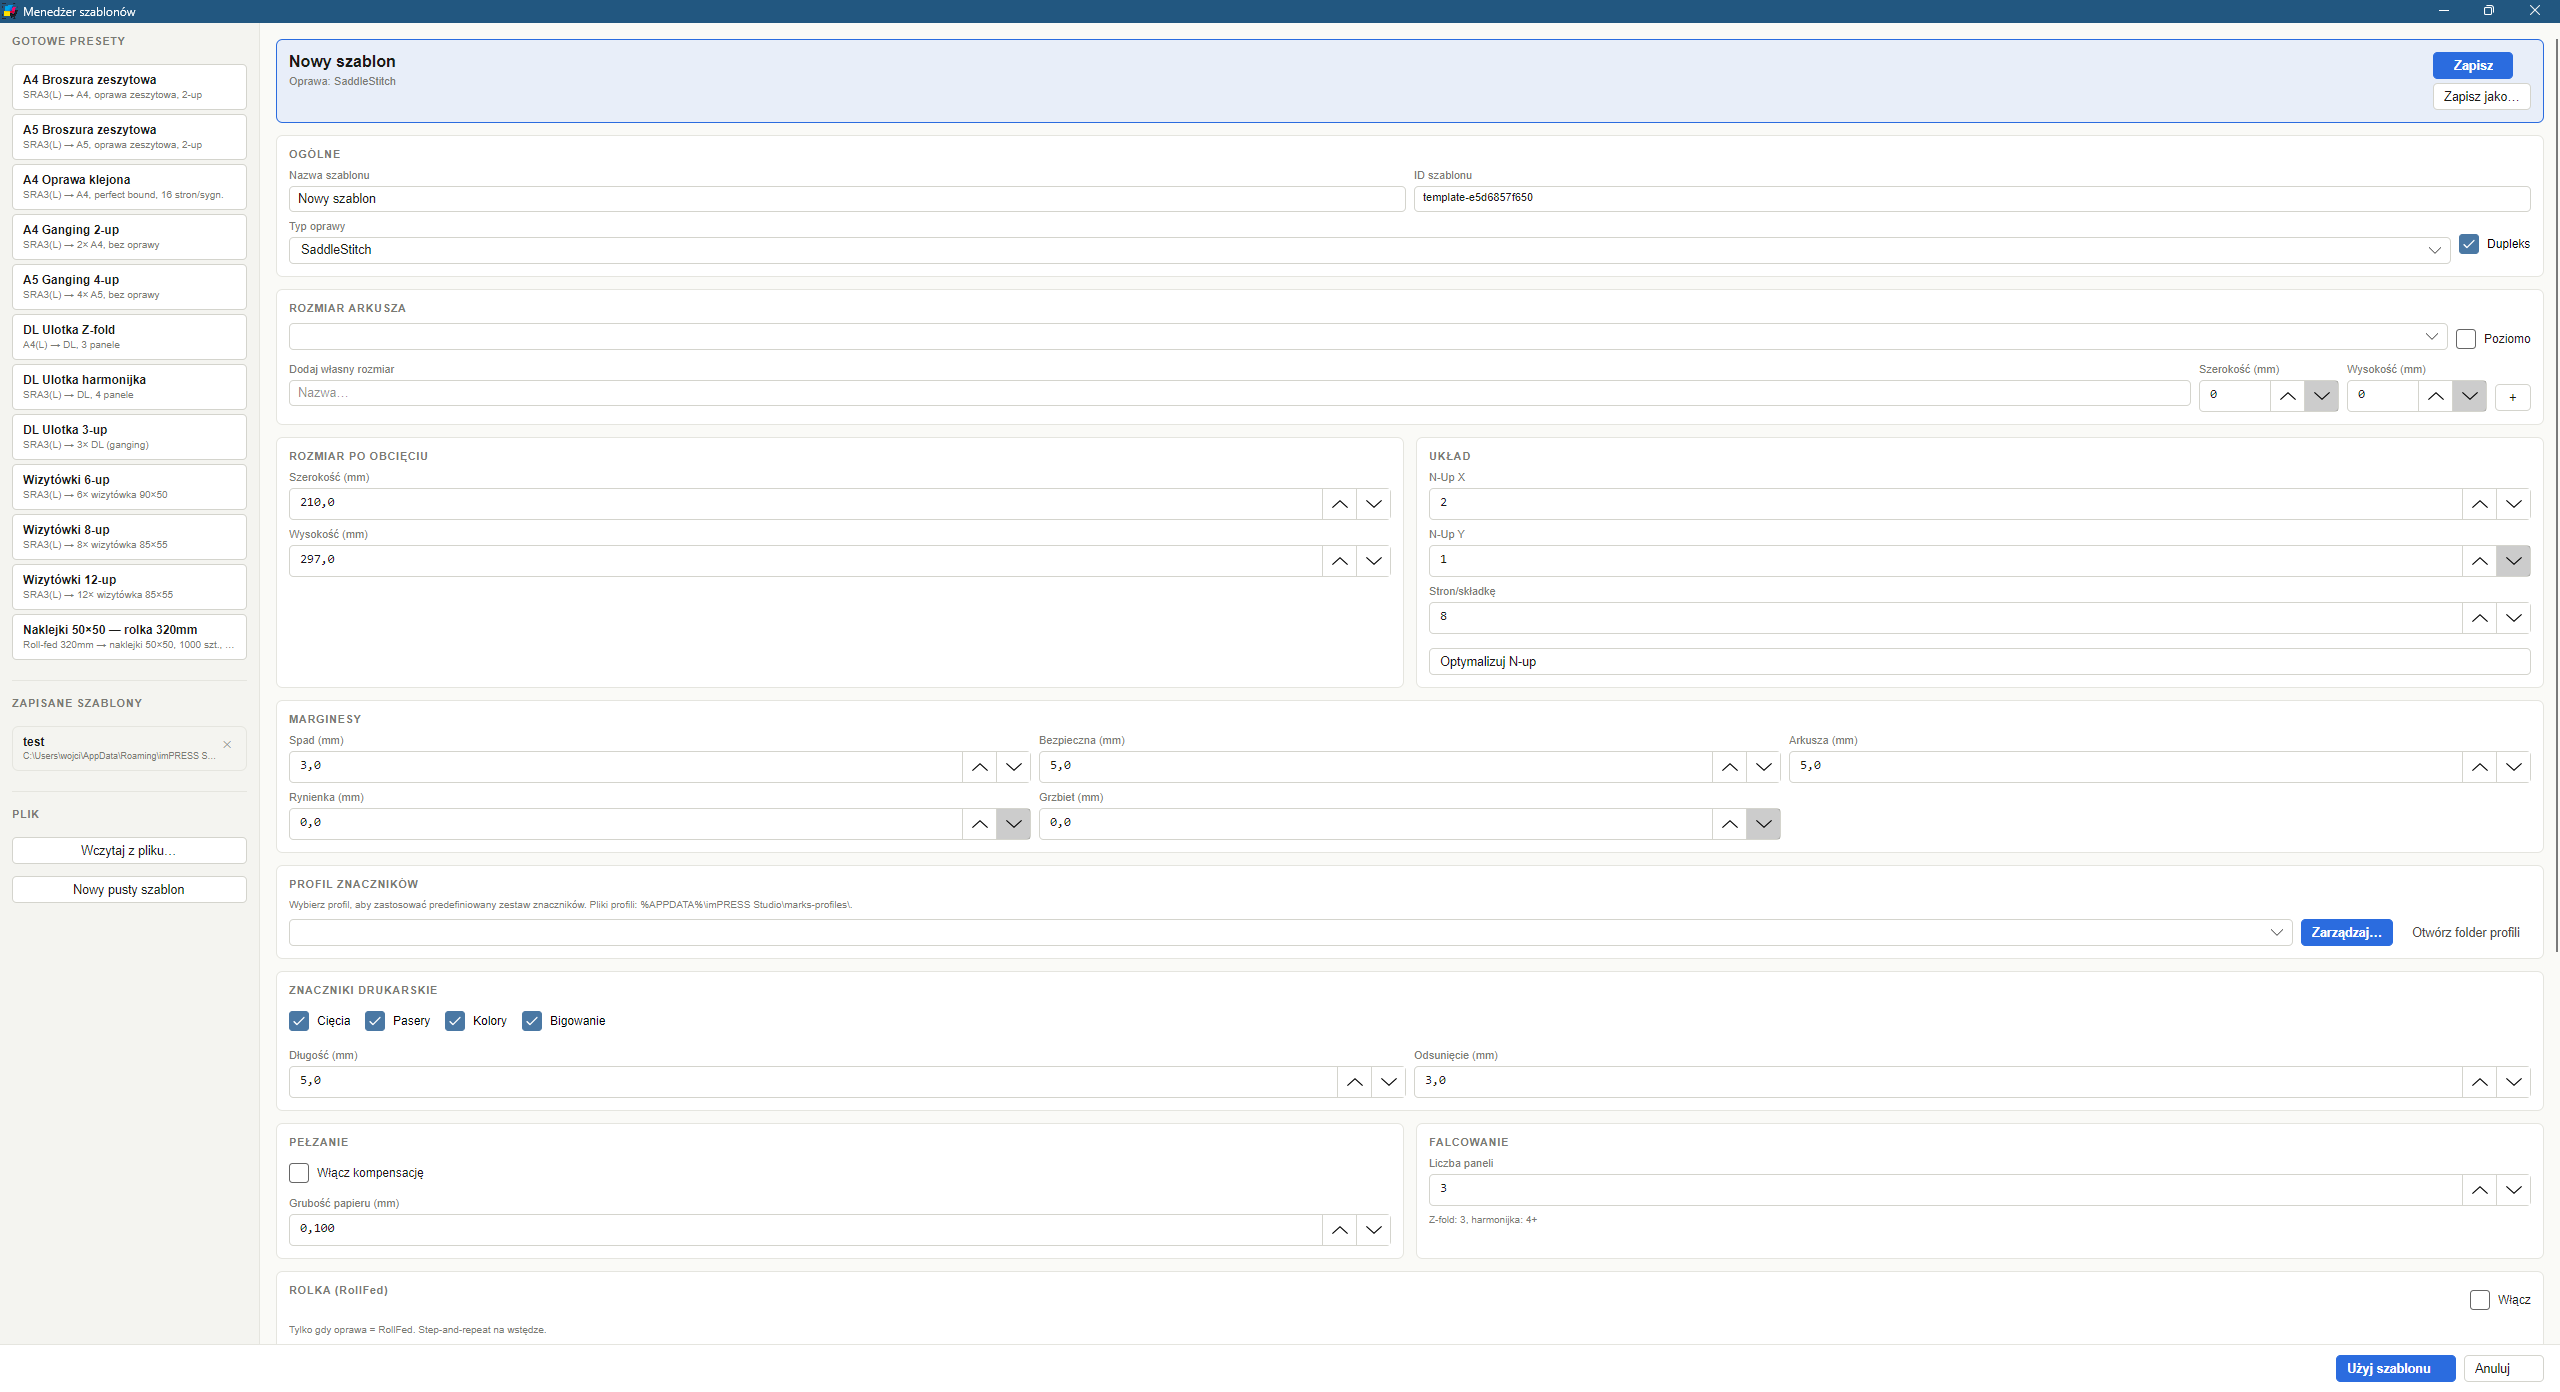Image resolution: width=2560 pixels, height=1392 pixels.
Task: Decrease trim width Szerokość value
Action: [x=1374, y=504]
